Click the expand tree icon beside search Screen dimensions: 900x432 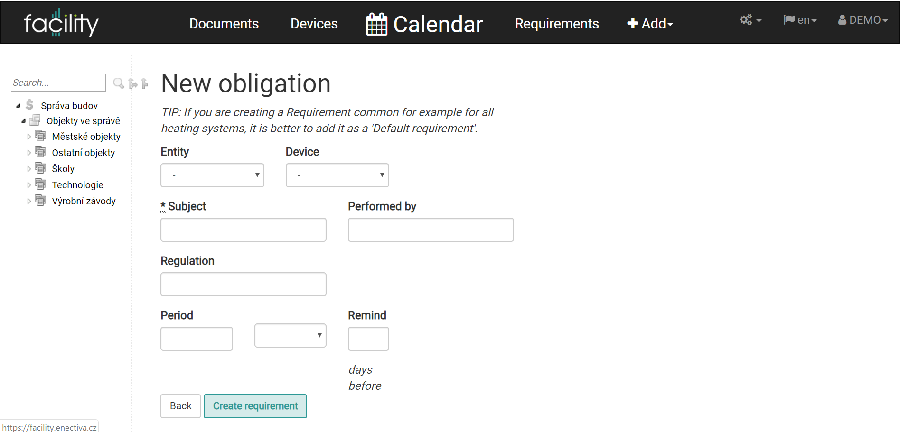[x=133, y=84]
